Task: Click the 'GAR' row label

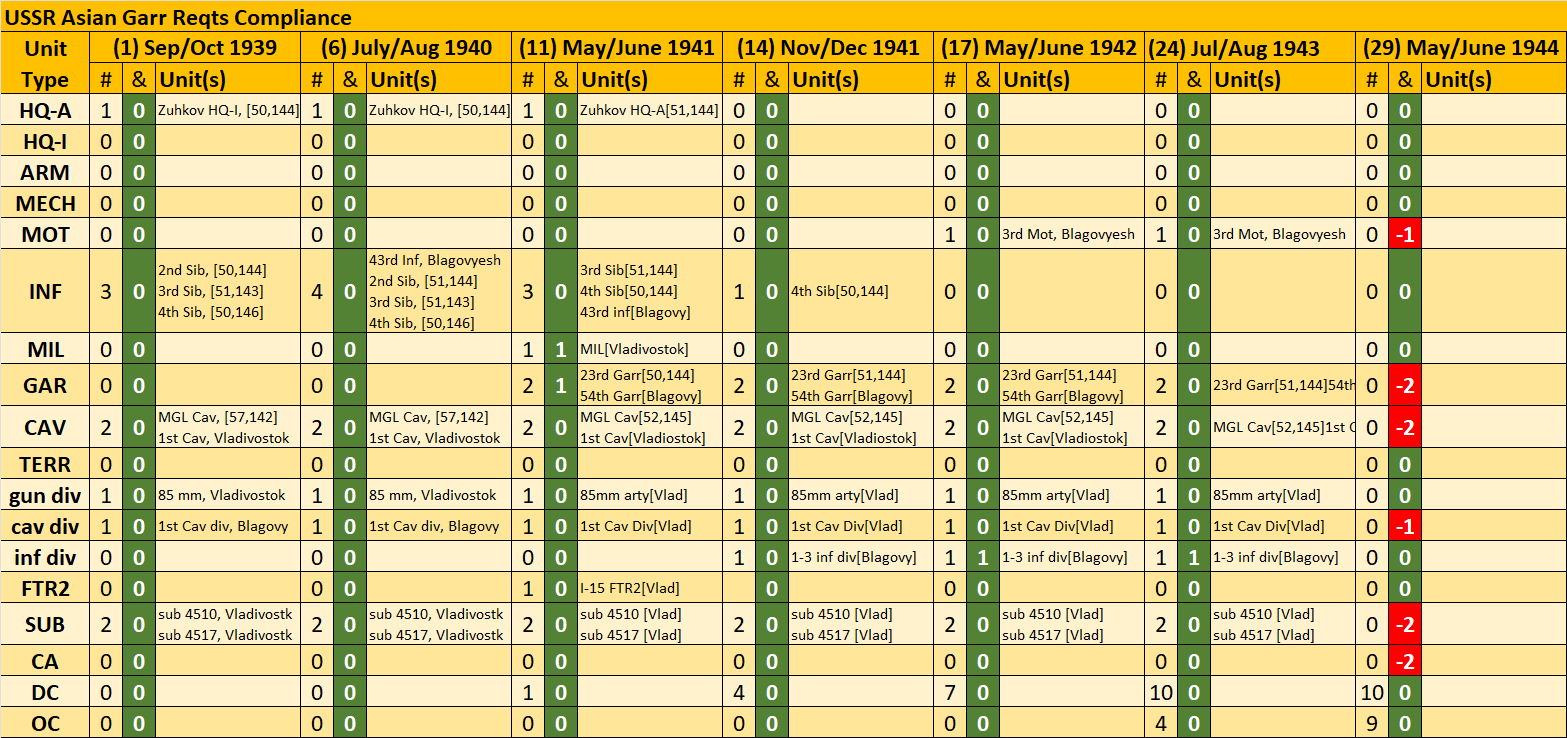Action: [46, 385]
